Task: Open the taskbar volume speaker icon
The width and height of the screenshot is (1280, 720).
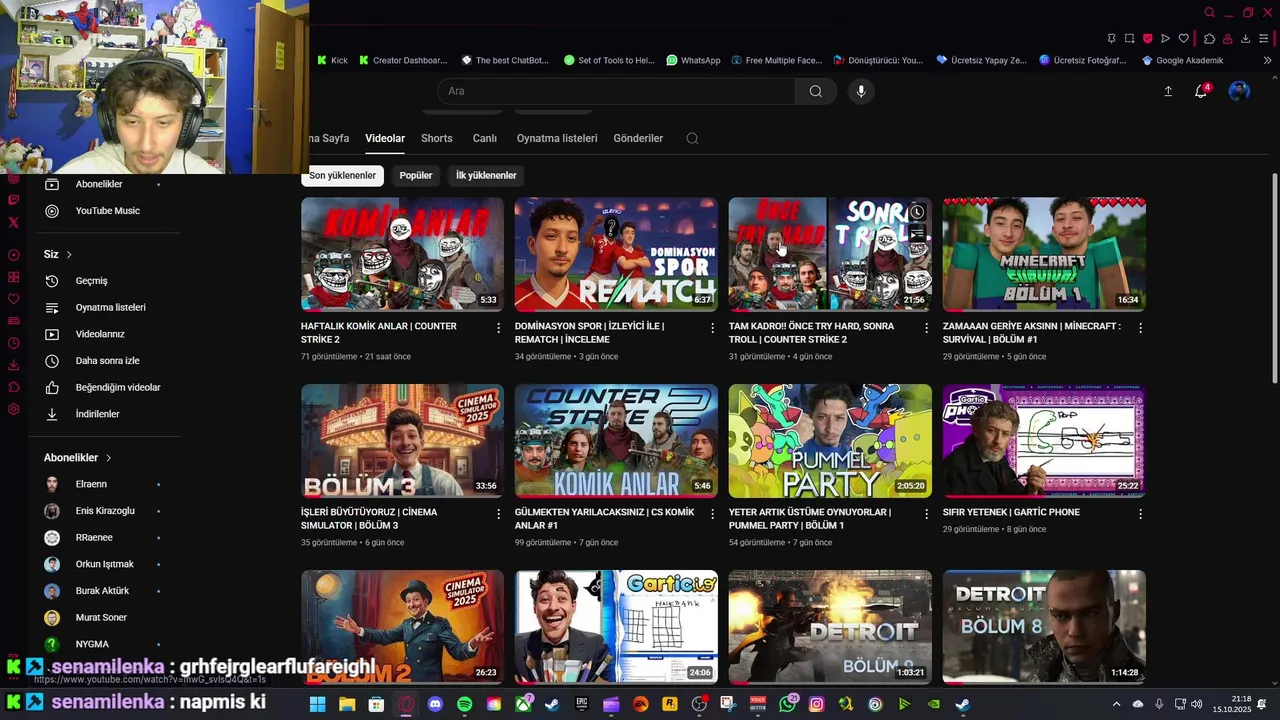Action: (x=1197, y=704)
